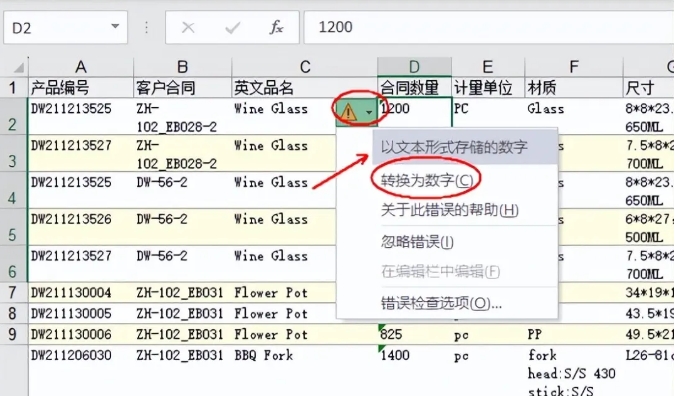Click the fx insert function icon

click(x=276, y=28)
